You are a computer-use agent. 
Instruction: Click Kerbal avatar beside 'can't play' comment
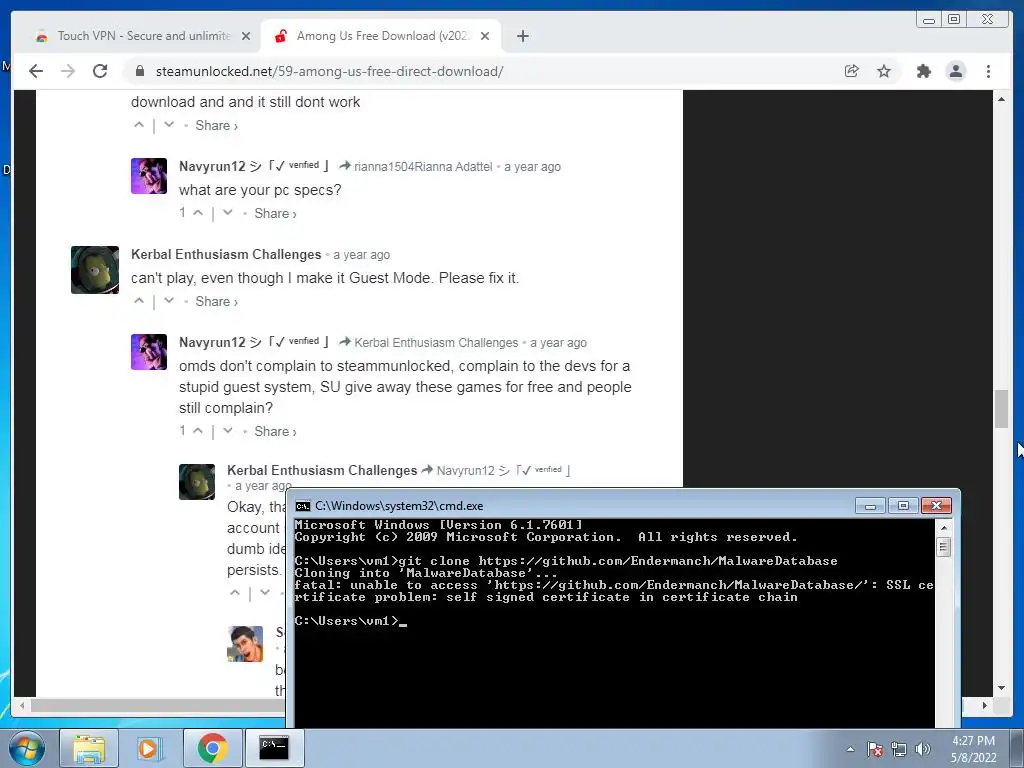(x=95, y=270)
